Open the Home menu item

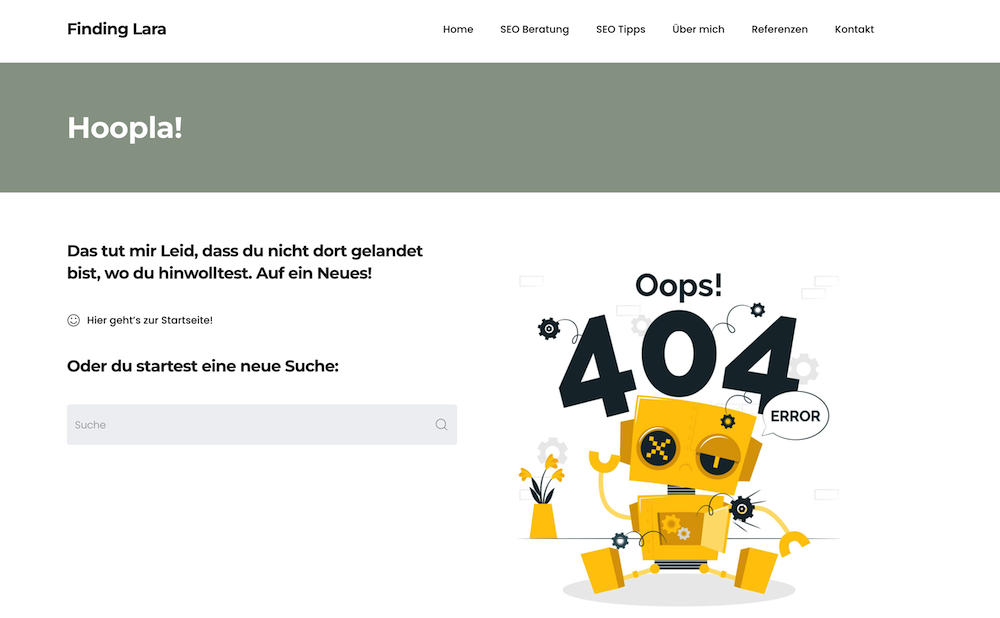click(458, 29)
